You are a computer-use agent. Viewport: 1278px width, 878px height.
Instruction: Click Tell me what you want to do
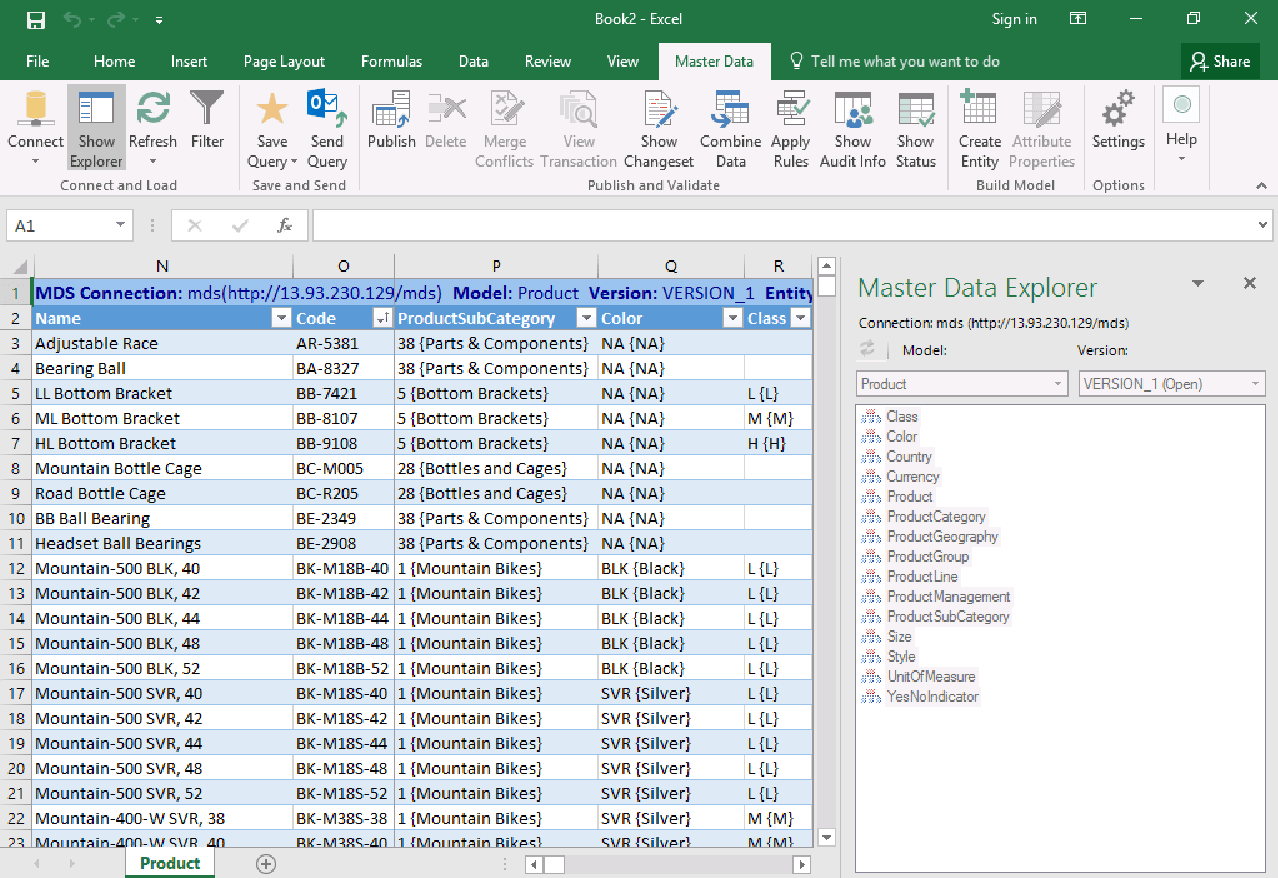coord(895,61)
